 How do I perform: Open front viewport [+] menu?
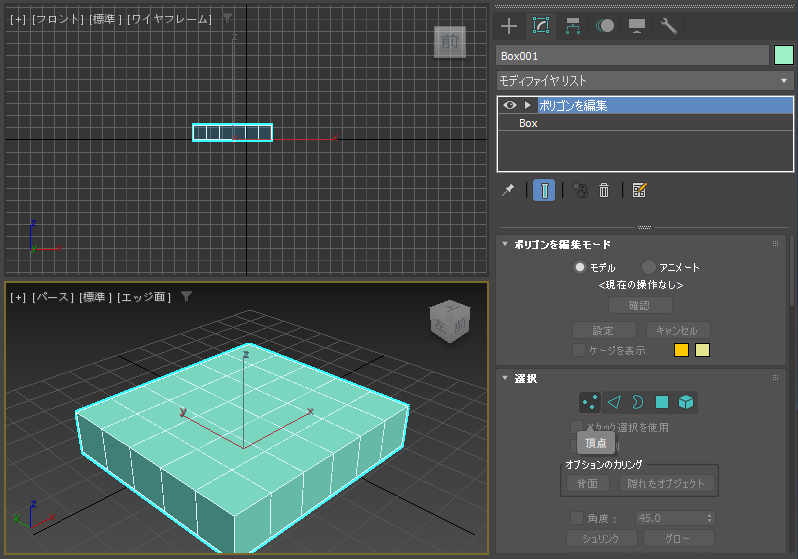click(18, 19)
